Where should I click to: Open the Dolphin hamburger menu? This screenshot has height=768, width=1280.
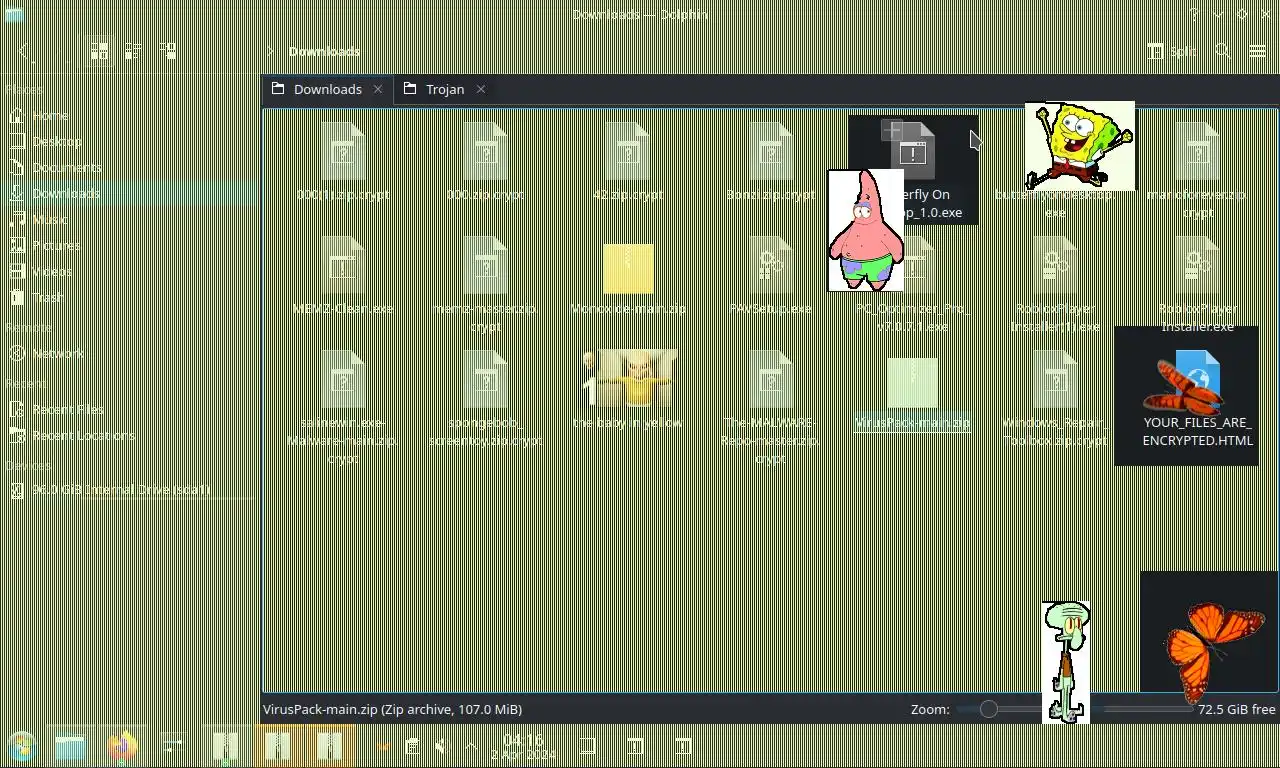[x=1257, y=51]
